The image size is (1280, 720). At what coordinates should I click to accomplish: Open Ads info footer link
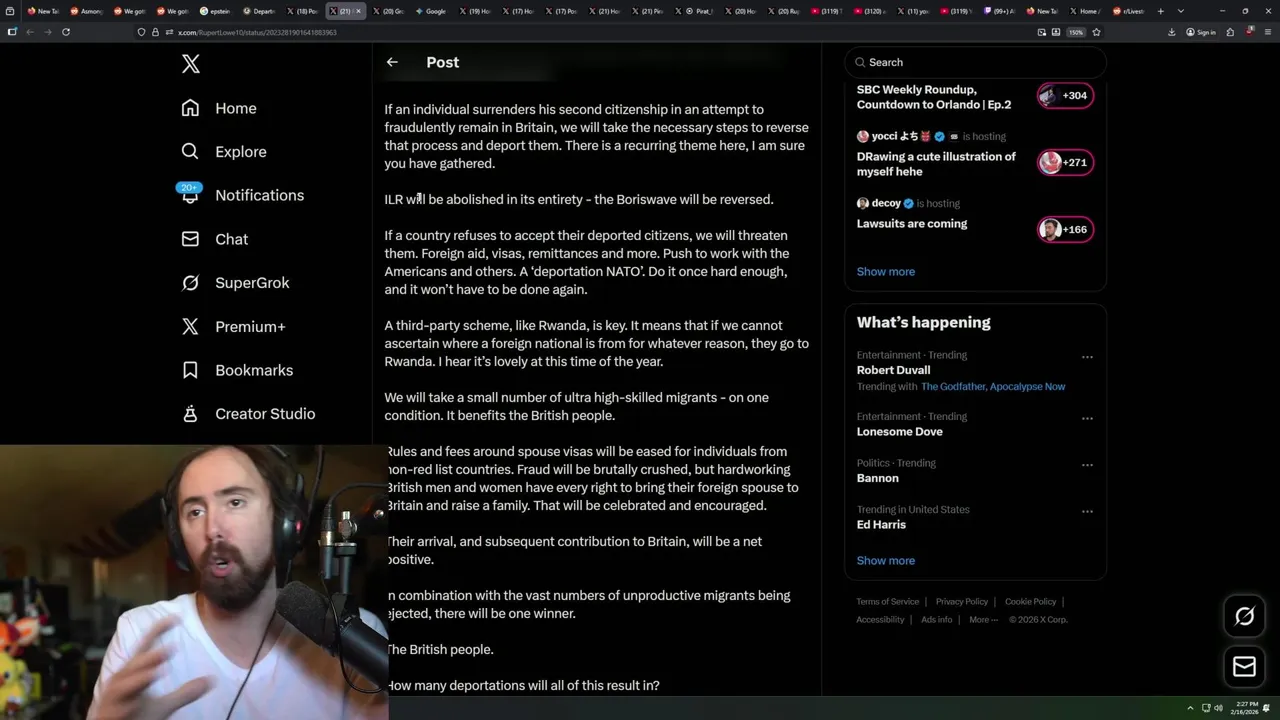(x=937, y=619)
